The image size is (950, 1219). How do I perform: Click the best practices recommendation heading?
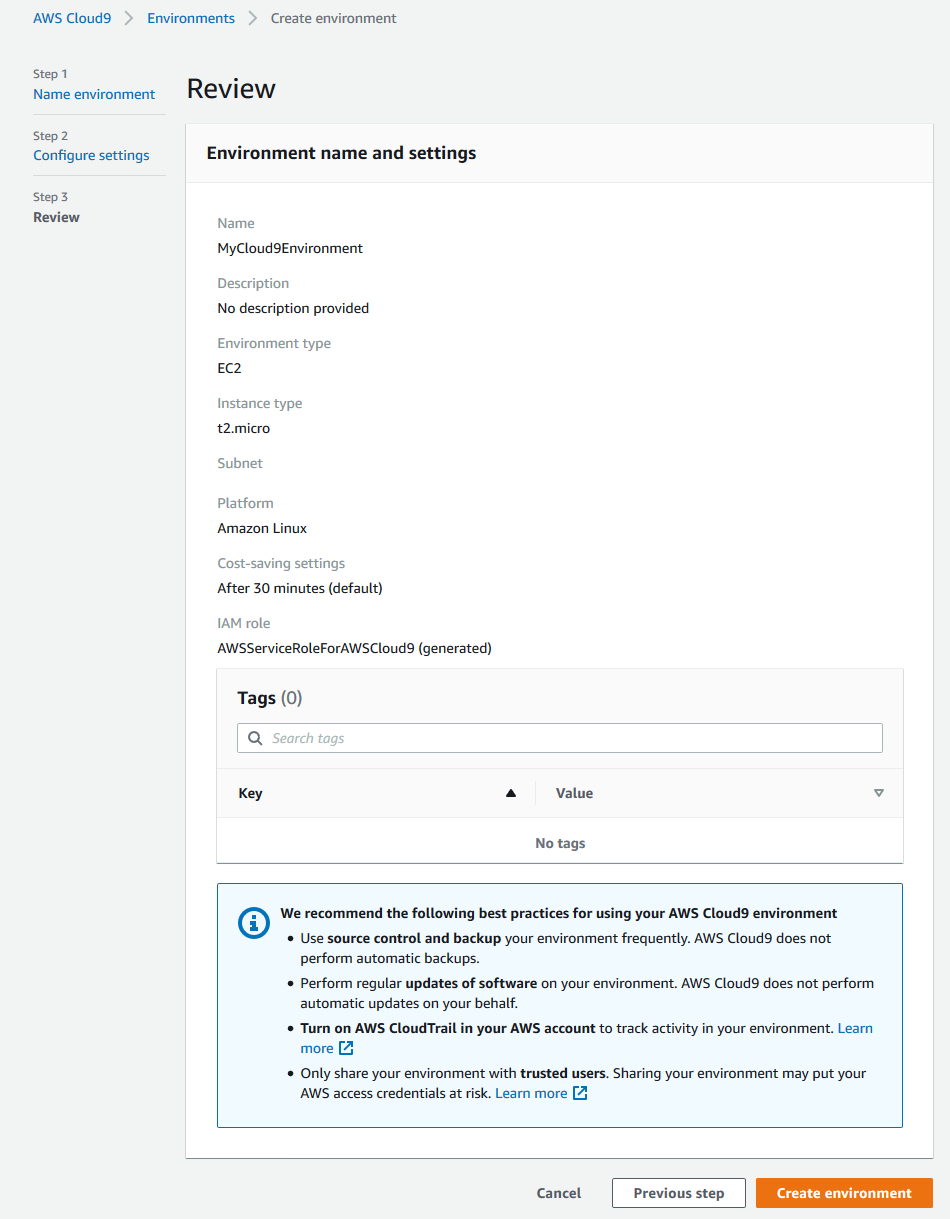(559, 913)
